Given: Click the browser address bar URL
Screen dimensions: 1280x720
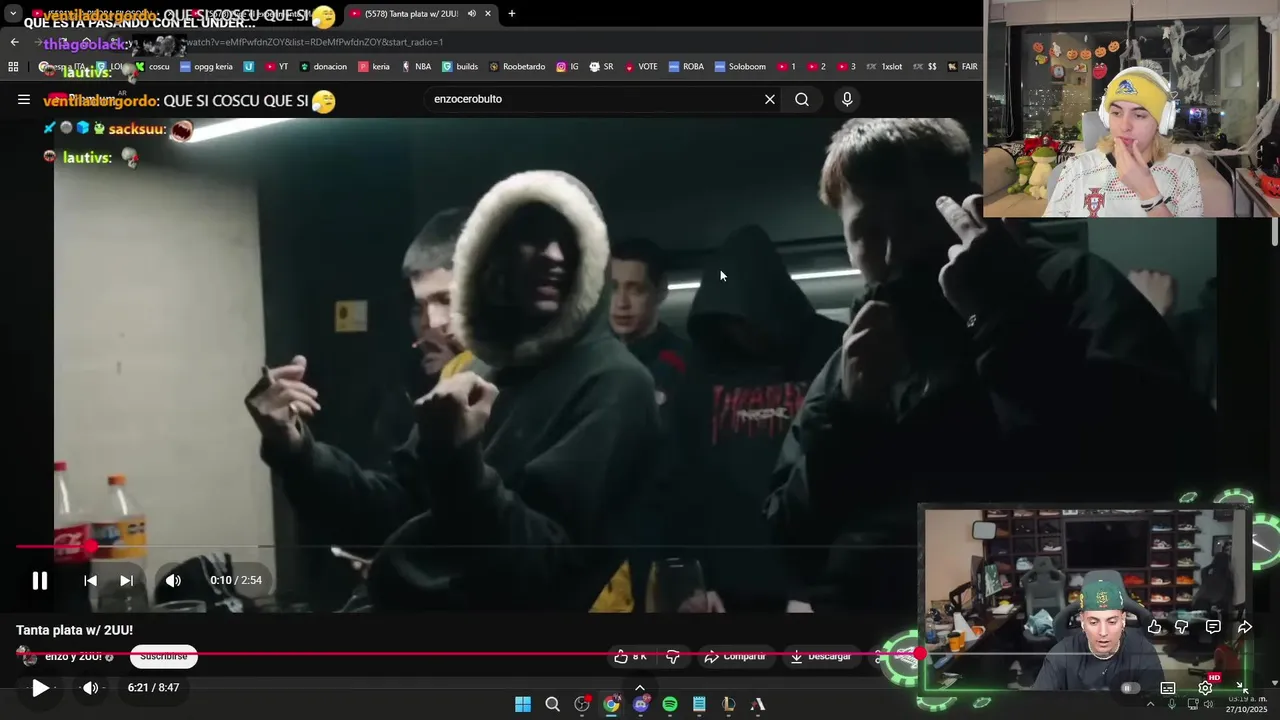Looking at the screenshot, I should pos(314,42).
